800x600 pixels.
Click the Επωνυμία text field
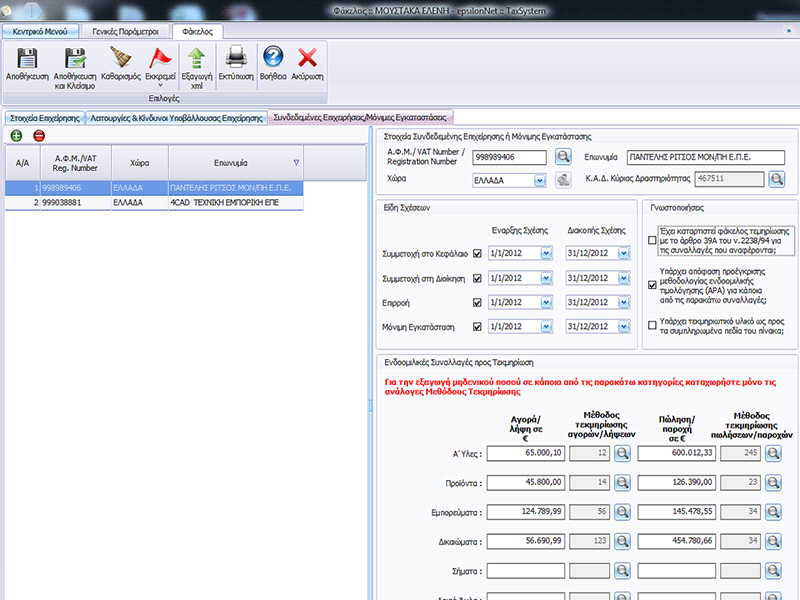coord(705,157)
